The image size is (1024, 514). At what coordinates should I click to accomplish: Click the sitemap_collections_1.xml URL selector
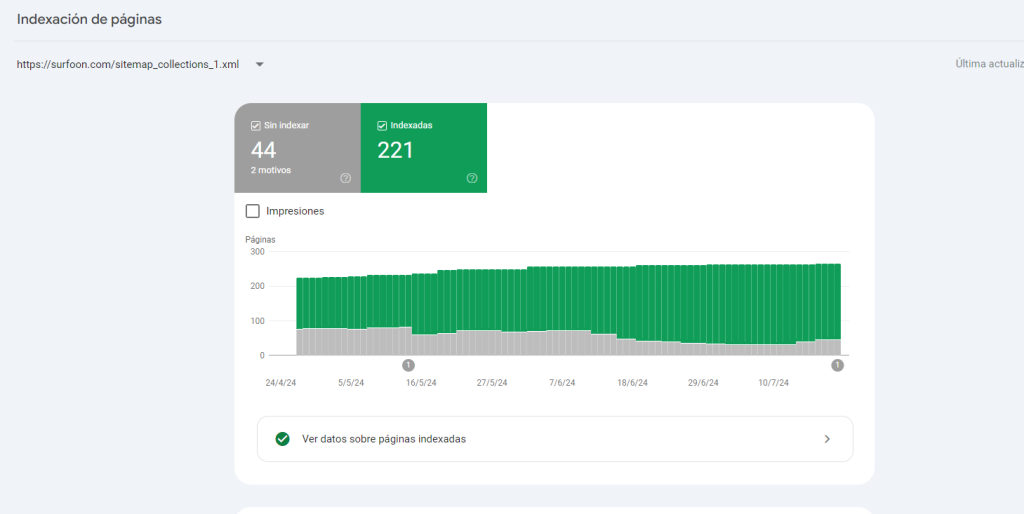tap(128, 65)
